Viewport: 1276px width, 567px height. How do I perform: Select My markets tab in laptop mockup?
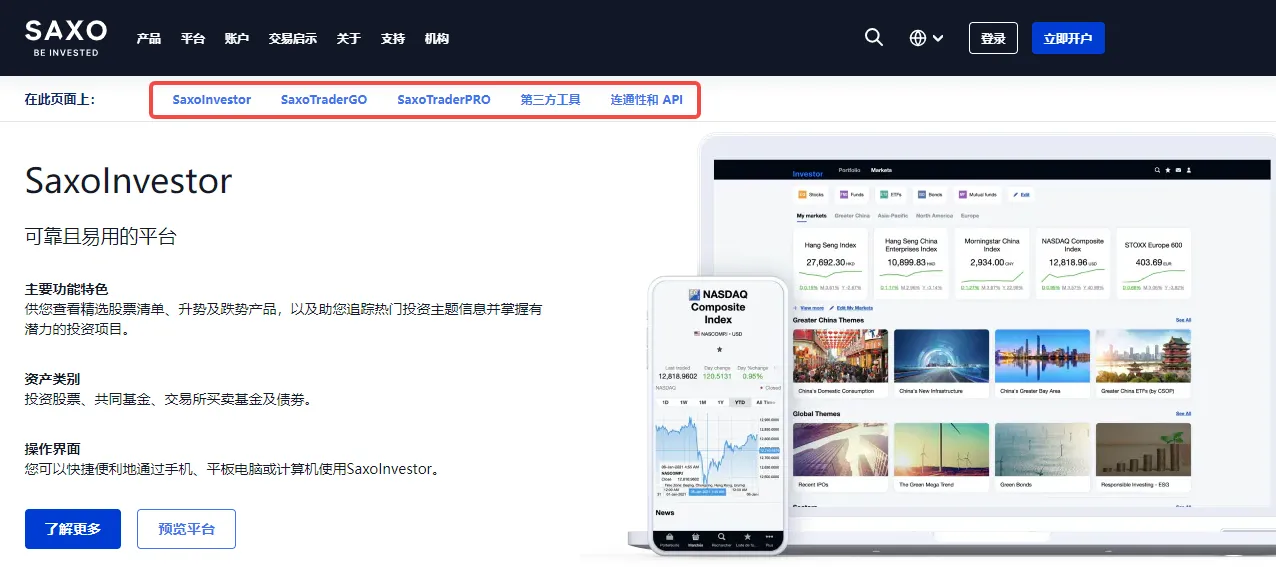811,215
